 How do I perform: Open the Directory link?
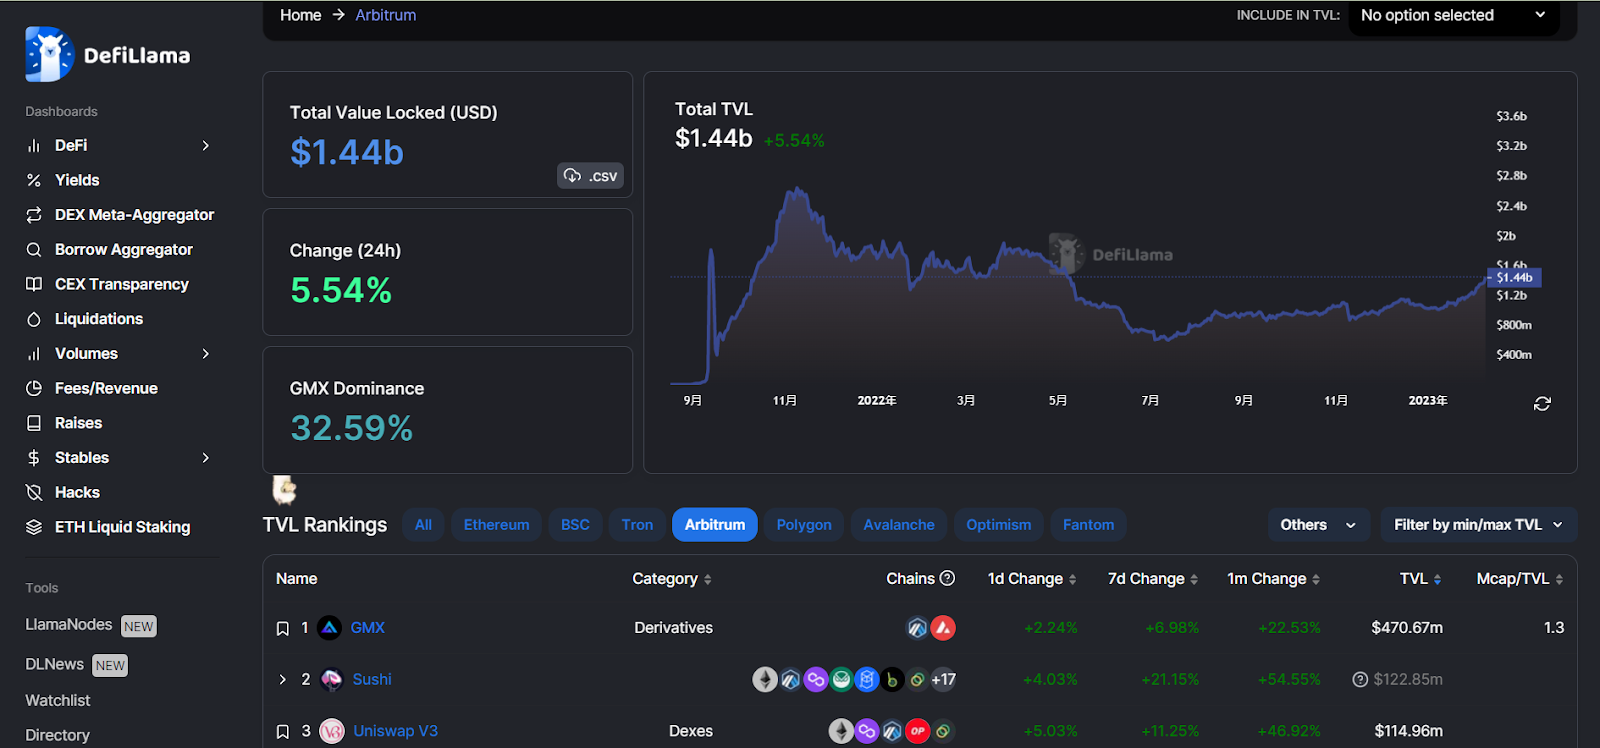pyautogui.click(x=58, y=736)
